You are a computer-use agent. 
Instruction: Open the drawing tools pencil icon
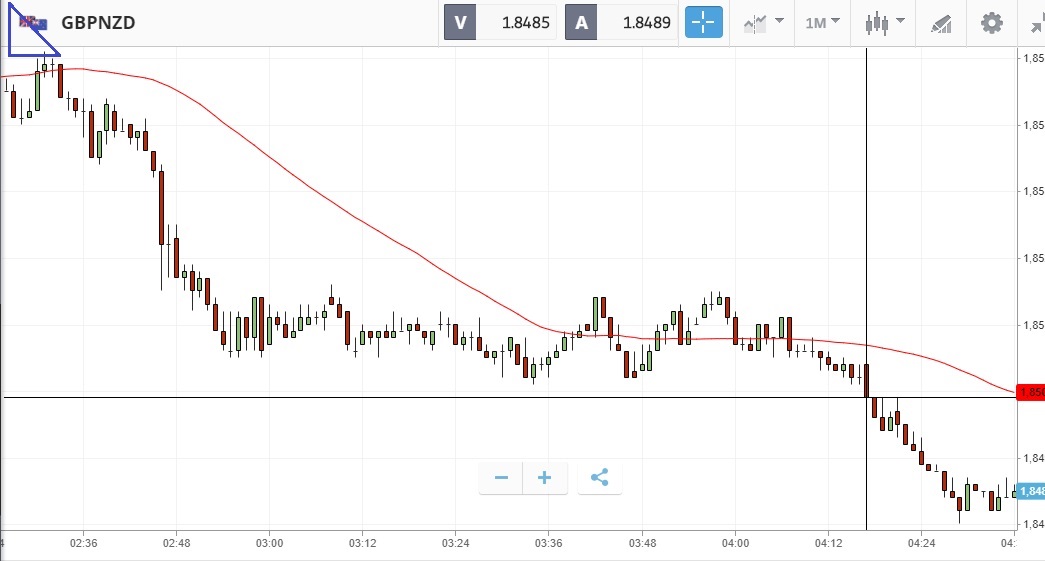941,22
